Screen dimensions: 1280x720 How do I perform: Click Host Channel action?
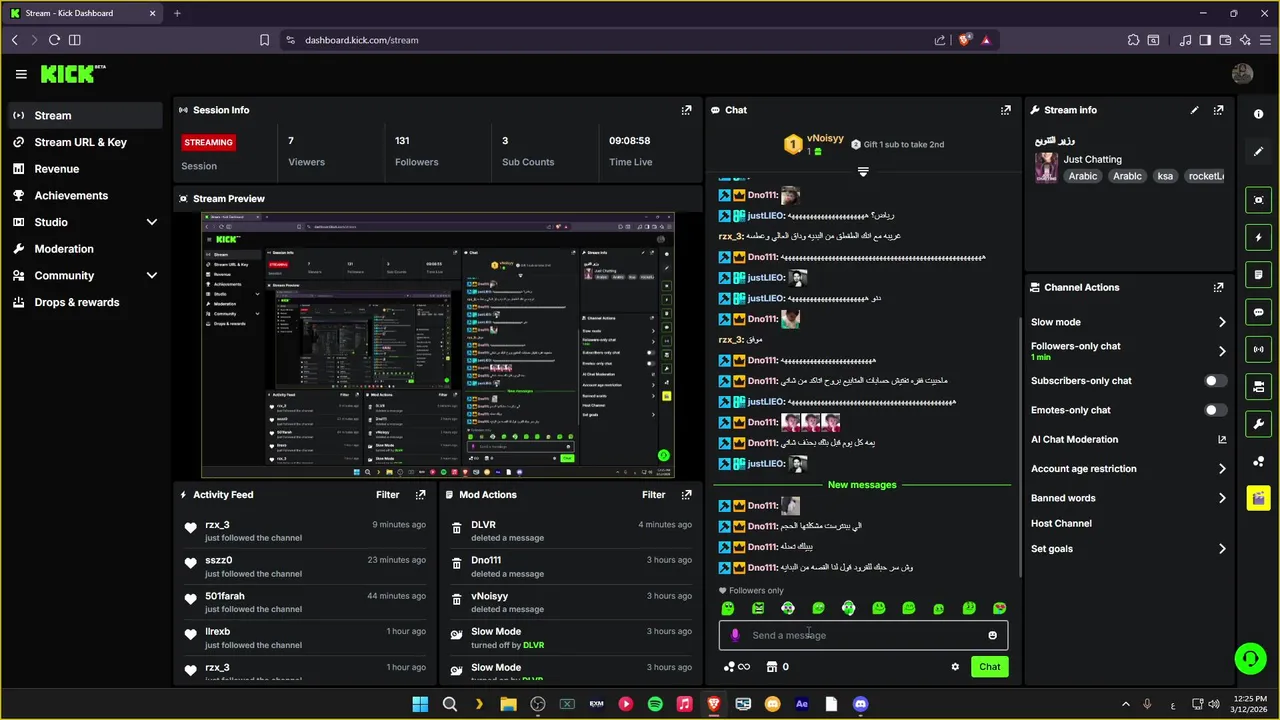1061,523
